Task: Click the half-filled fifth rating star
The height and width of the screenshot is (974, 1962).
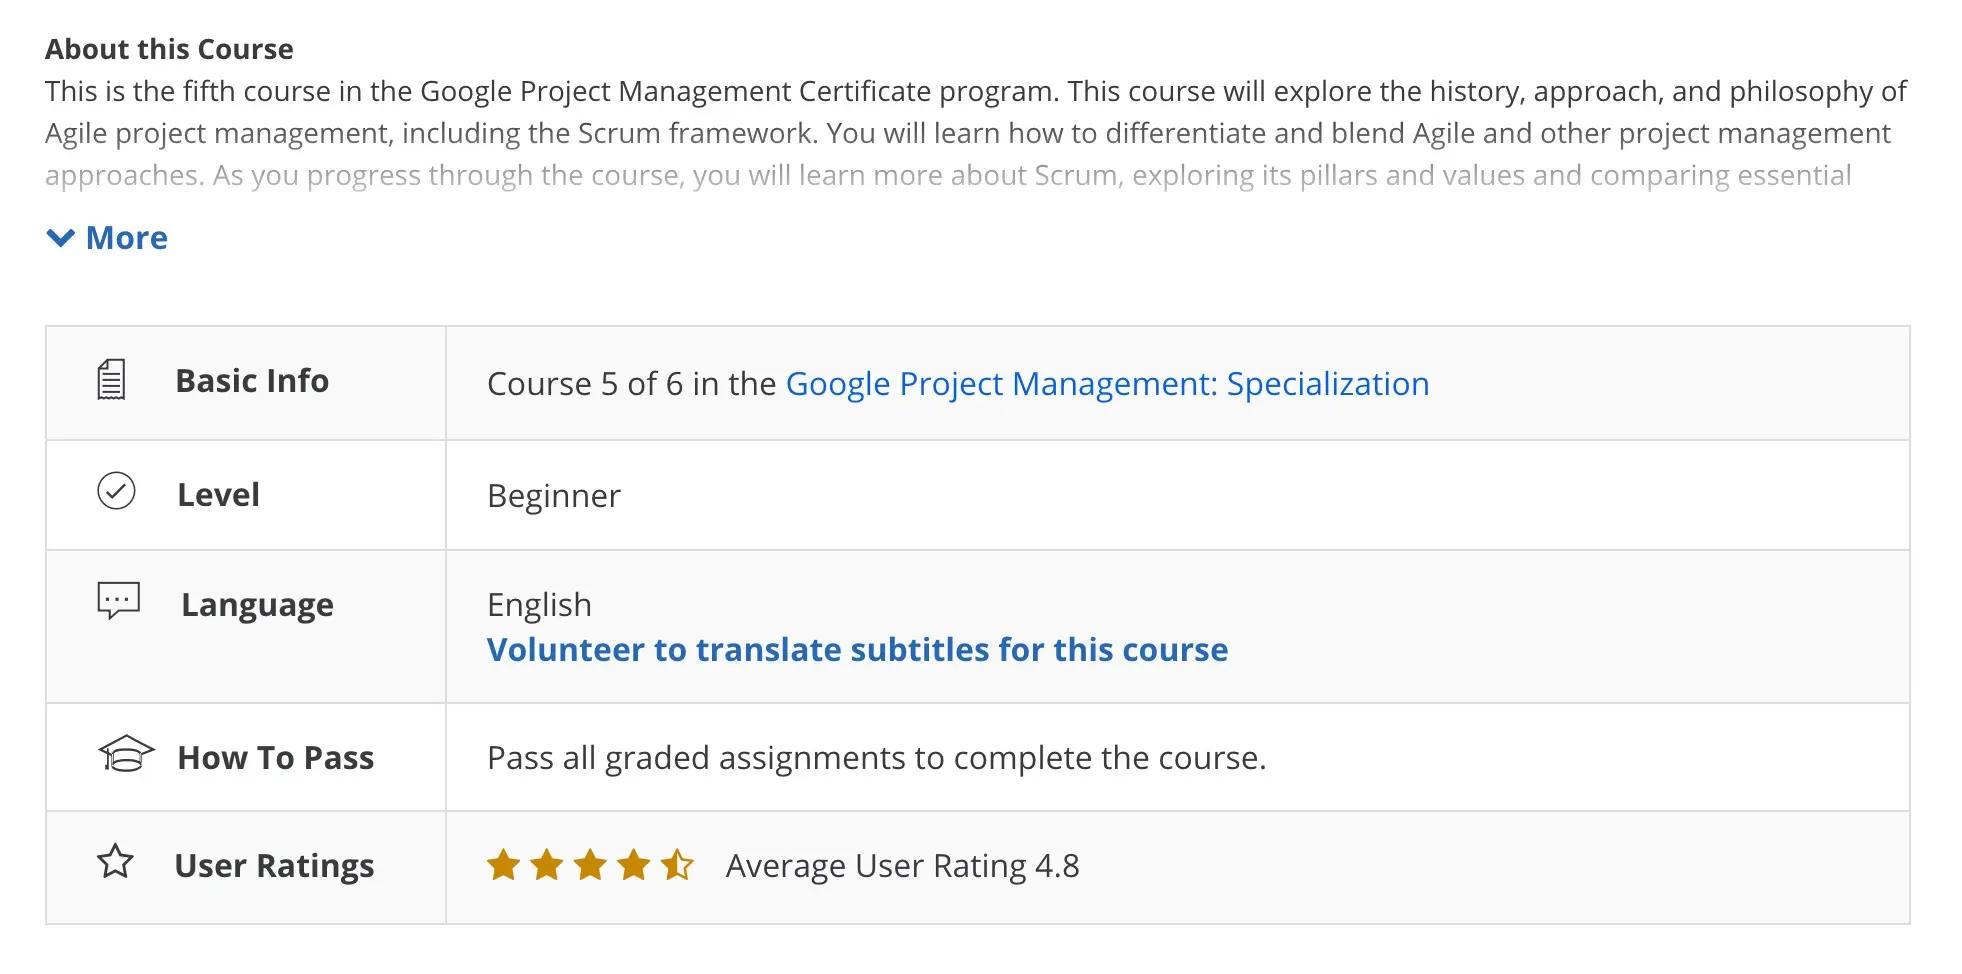Action: (x=677, y=864)
